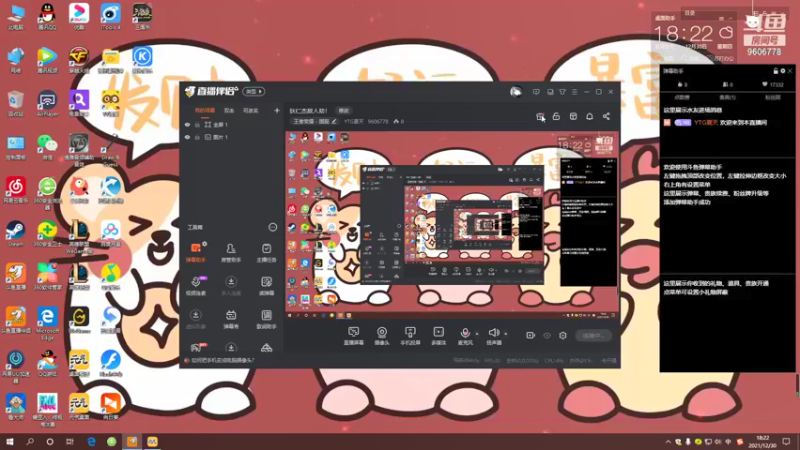
Task: Edit the 王者荣耀·国服 category selector
Action: [x=314, y=121]
